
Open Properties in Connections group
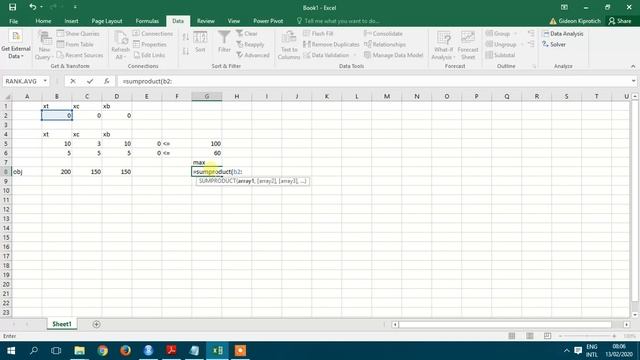(150, 44)
